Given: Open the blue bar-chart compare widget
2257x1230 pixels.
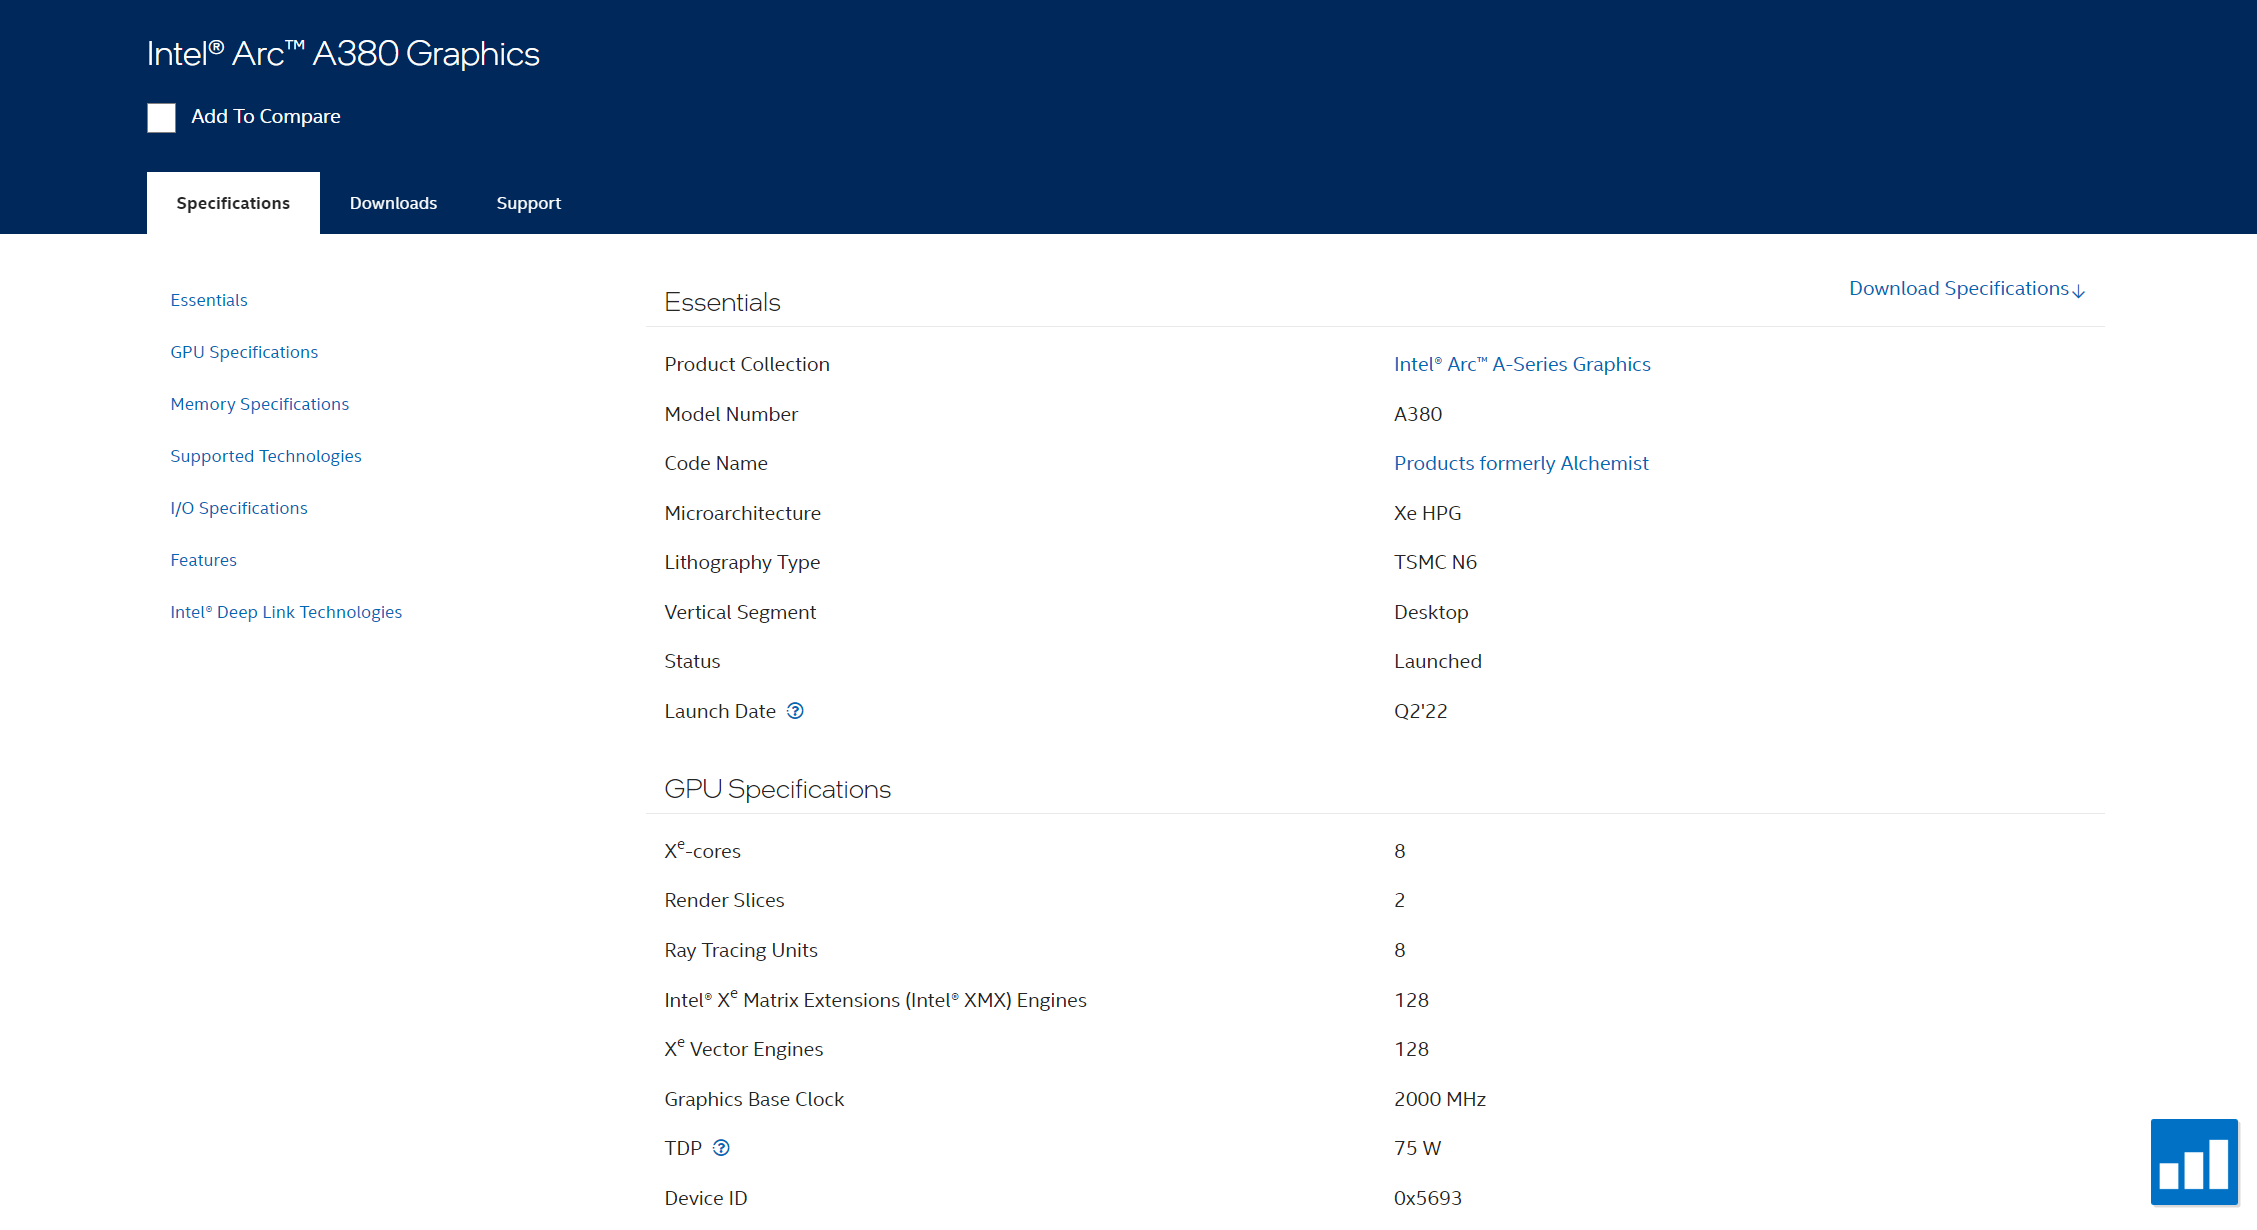Looking at the screenshot, I should tap(2194, 1163).
